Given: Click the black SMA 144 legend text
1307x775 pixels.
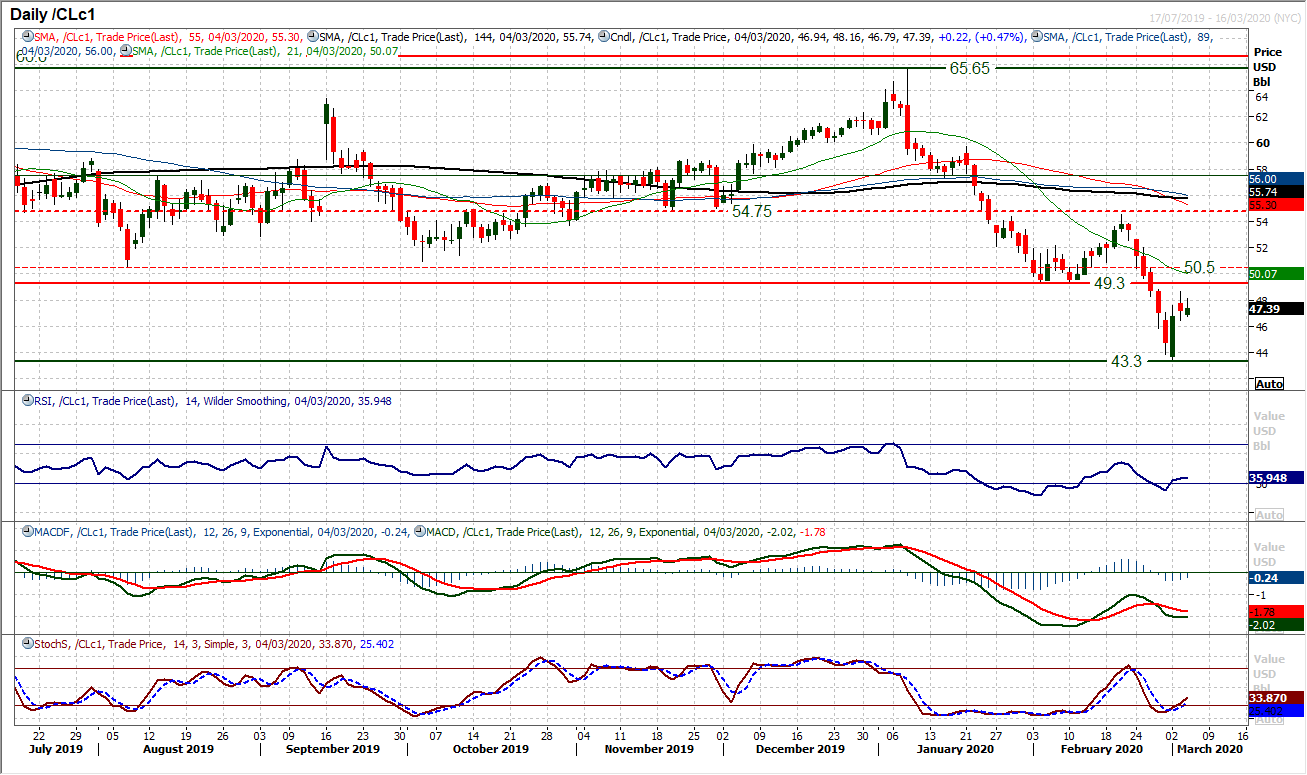Looking at the screenshot, I should click(x=457, y=37).
